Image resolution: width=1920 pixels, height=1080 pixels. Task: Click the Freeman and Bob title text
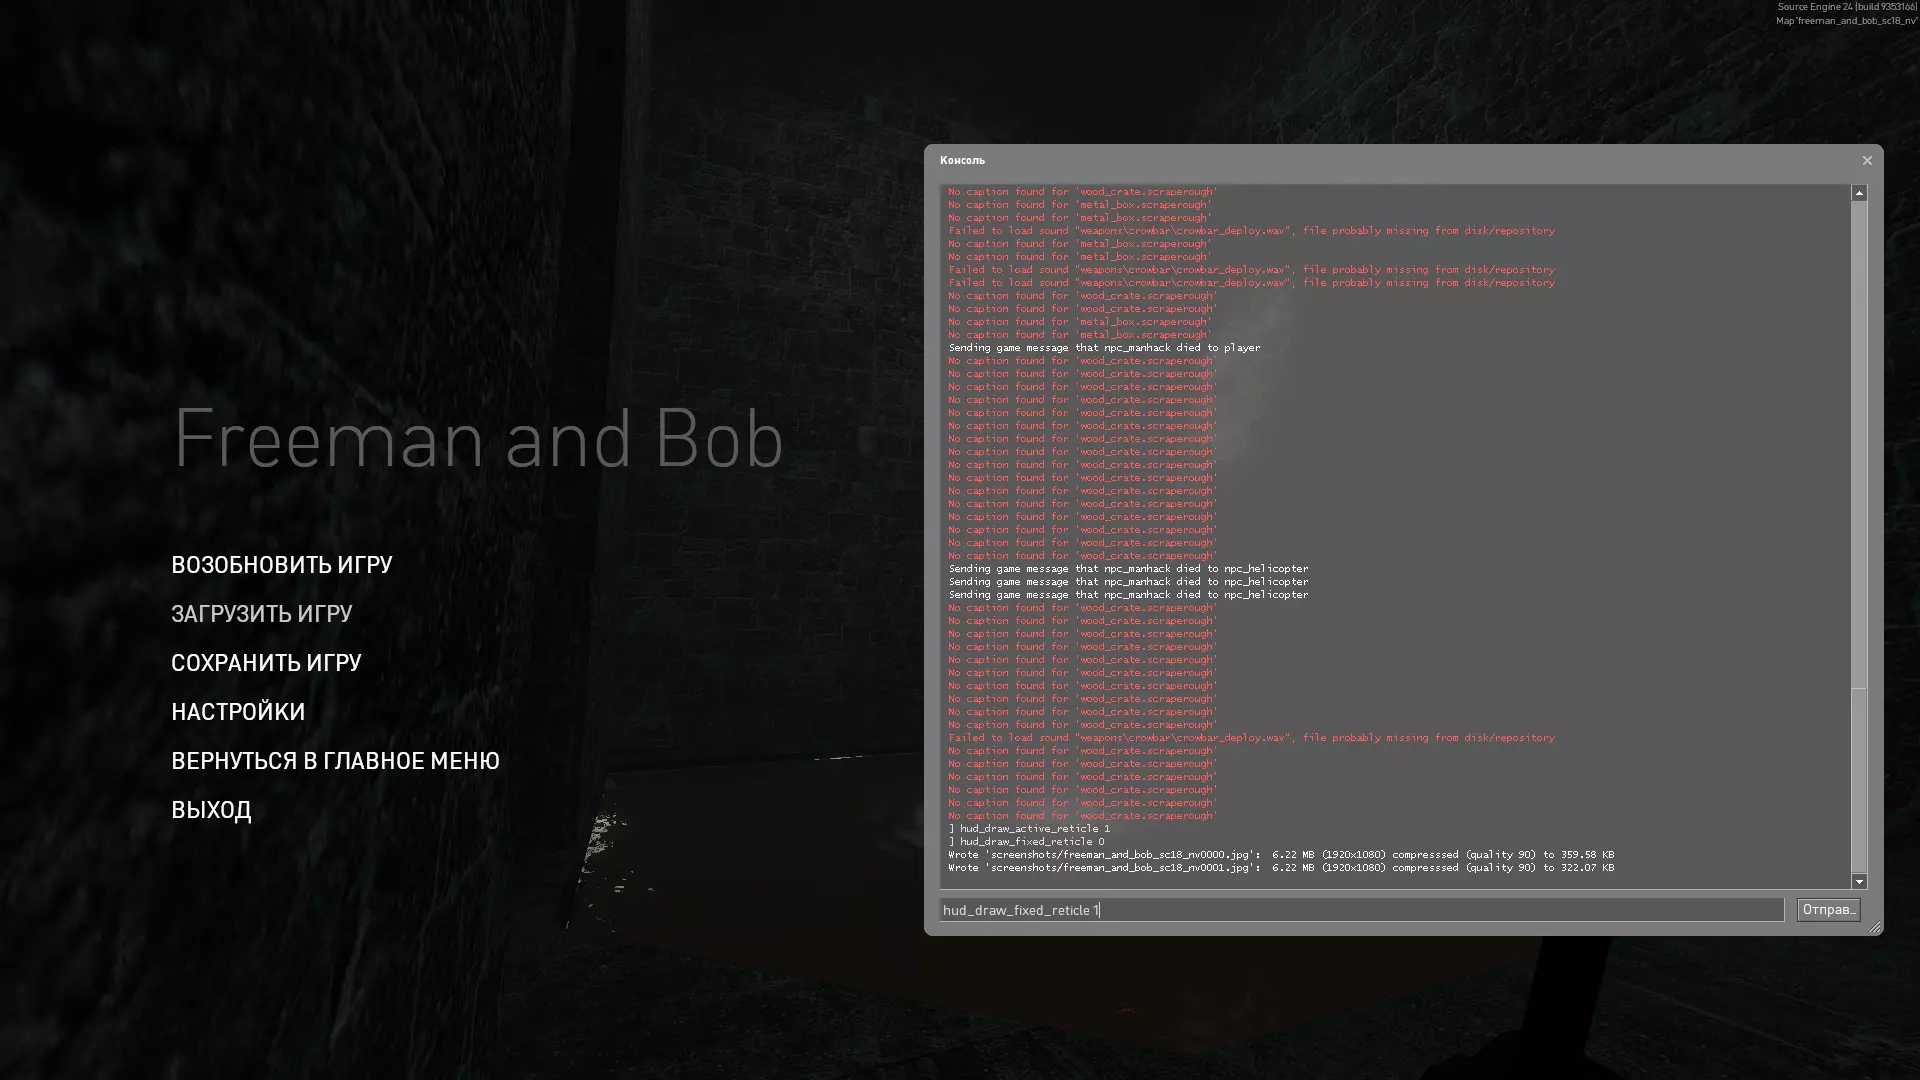point(478,438)
